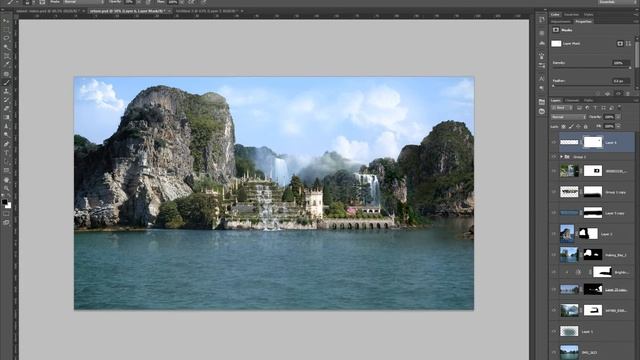The height and width of the screenshot is (360, 640).
Task: Toggle visibility of Layer 1
Action: coord(554,331)
